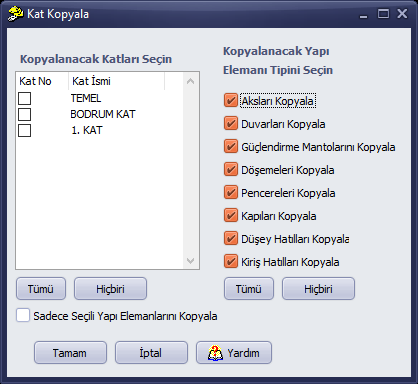418x384 pixels.
Task: Select the TEMEL row text
Action: pyautogui.click(x=86, y=98)
